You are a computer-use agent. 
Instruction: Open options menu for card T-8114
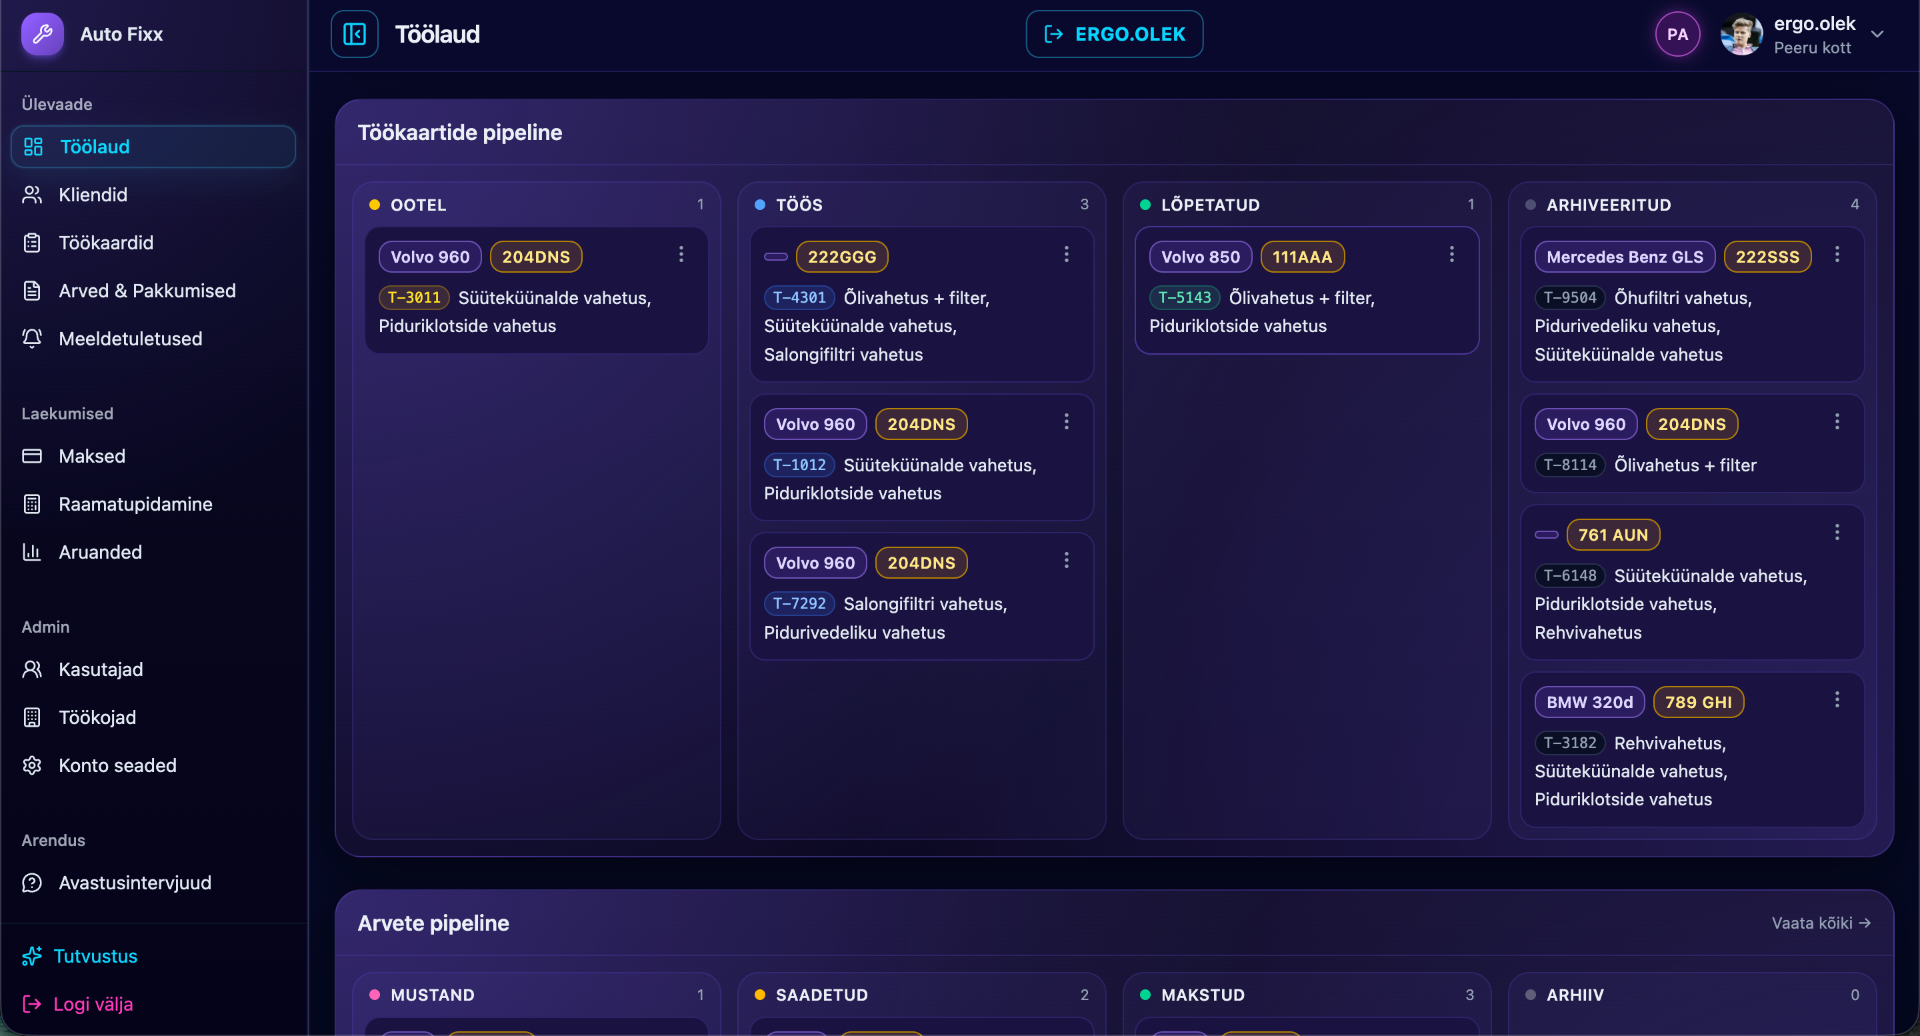1836,422
